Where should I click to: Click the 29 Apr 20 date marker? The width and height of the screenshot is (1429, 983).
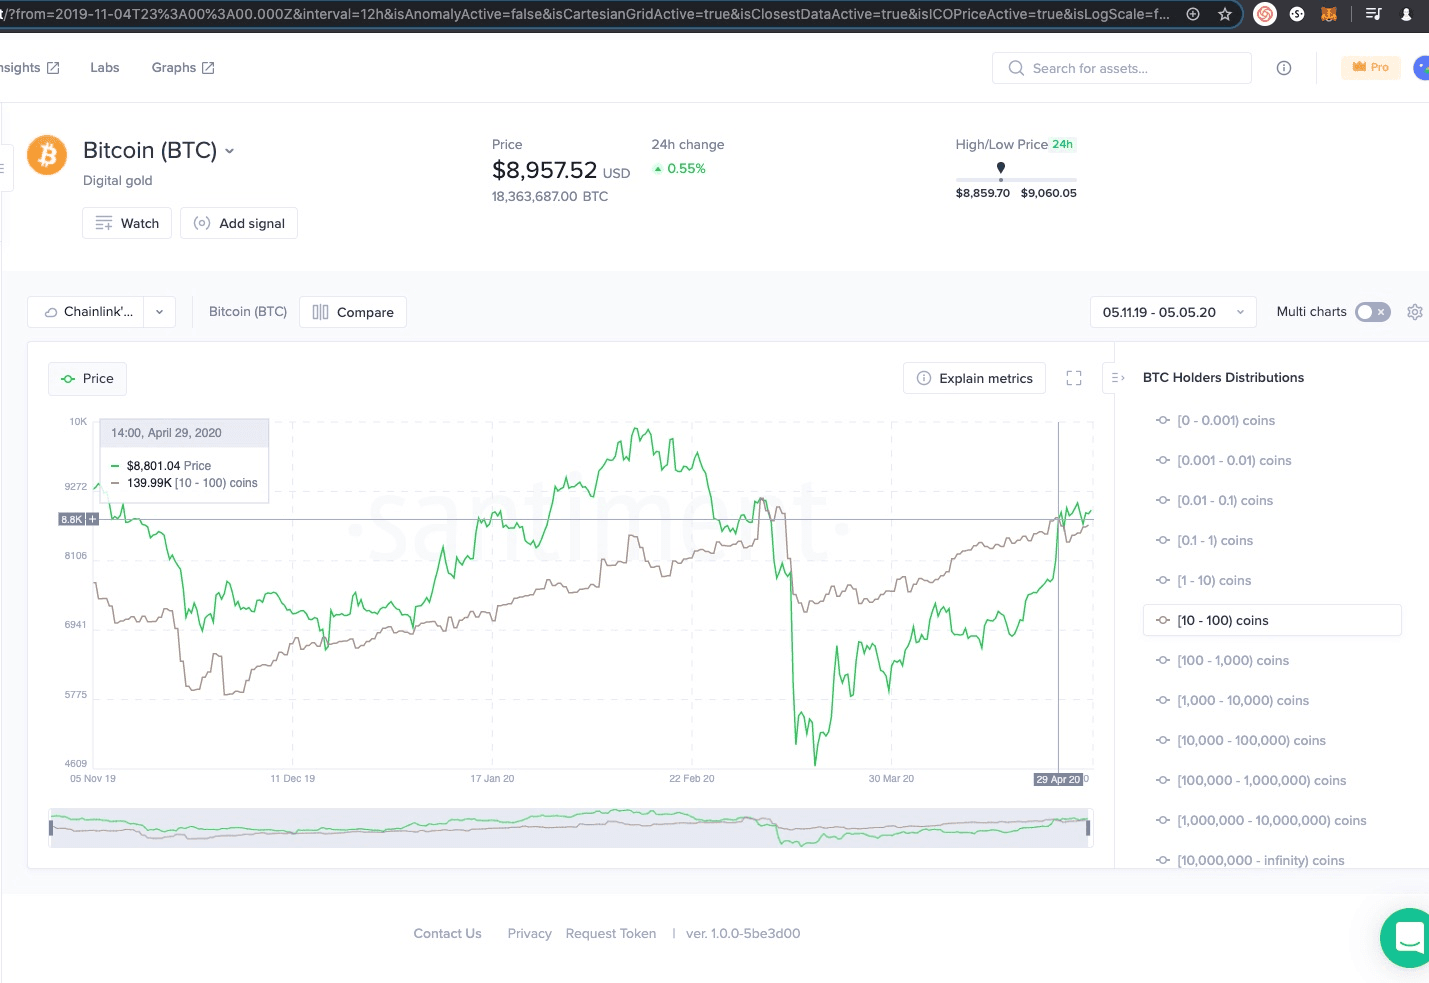click(x=1058, y=779)
